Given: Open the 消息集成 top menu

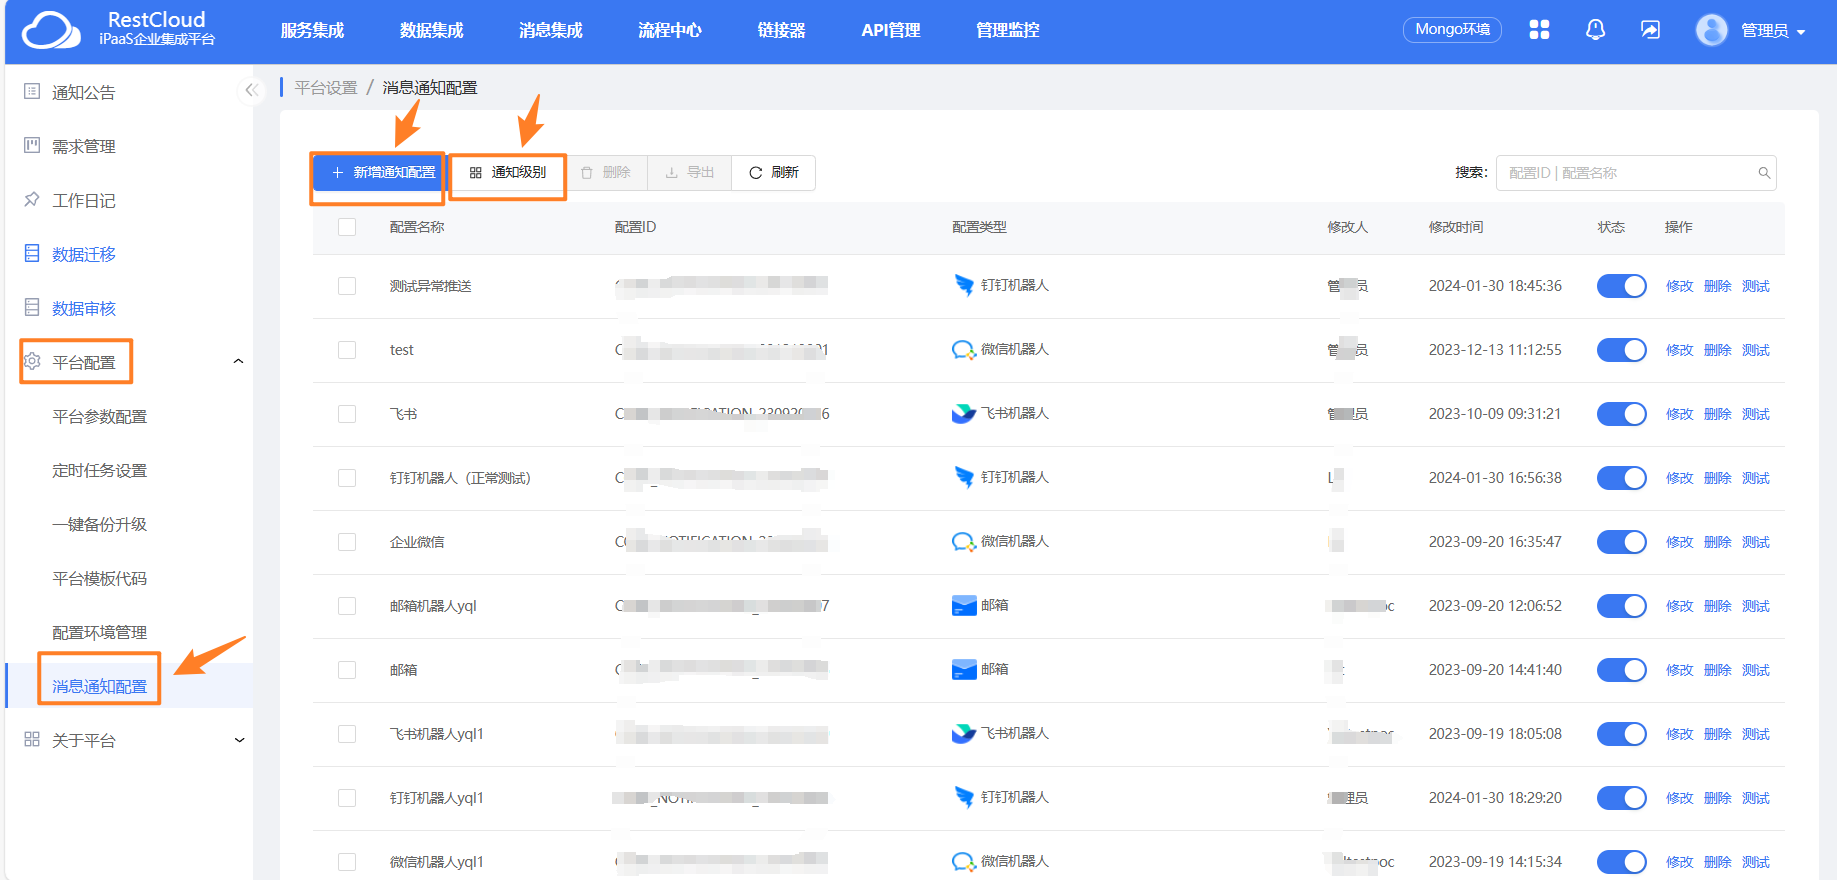Looking at the screenshot, I should pyautogui.click(x=550, y=30).
